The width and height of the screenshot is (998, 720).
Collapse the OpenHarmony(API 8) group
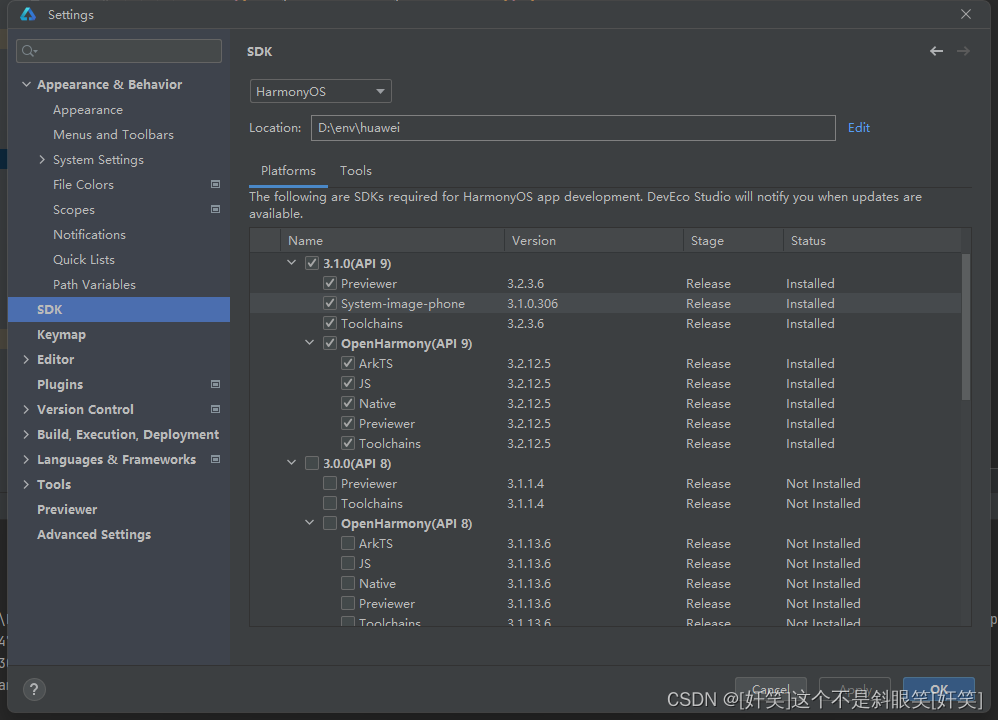coord(309,523)
